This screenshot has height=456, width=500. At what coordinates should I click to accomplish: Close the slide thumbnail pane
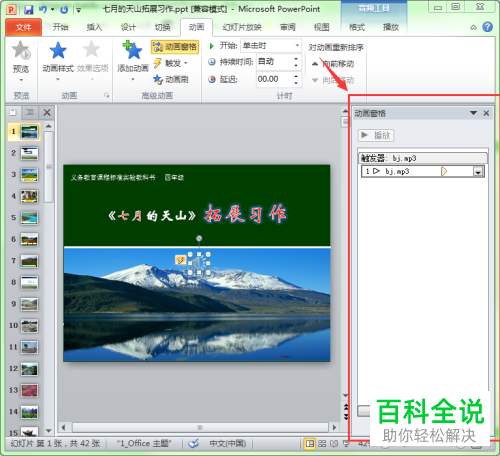pyautogui.click(x=47, y=113)
